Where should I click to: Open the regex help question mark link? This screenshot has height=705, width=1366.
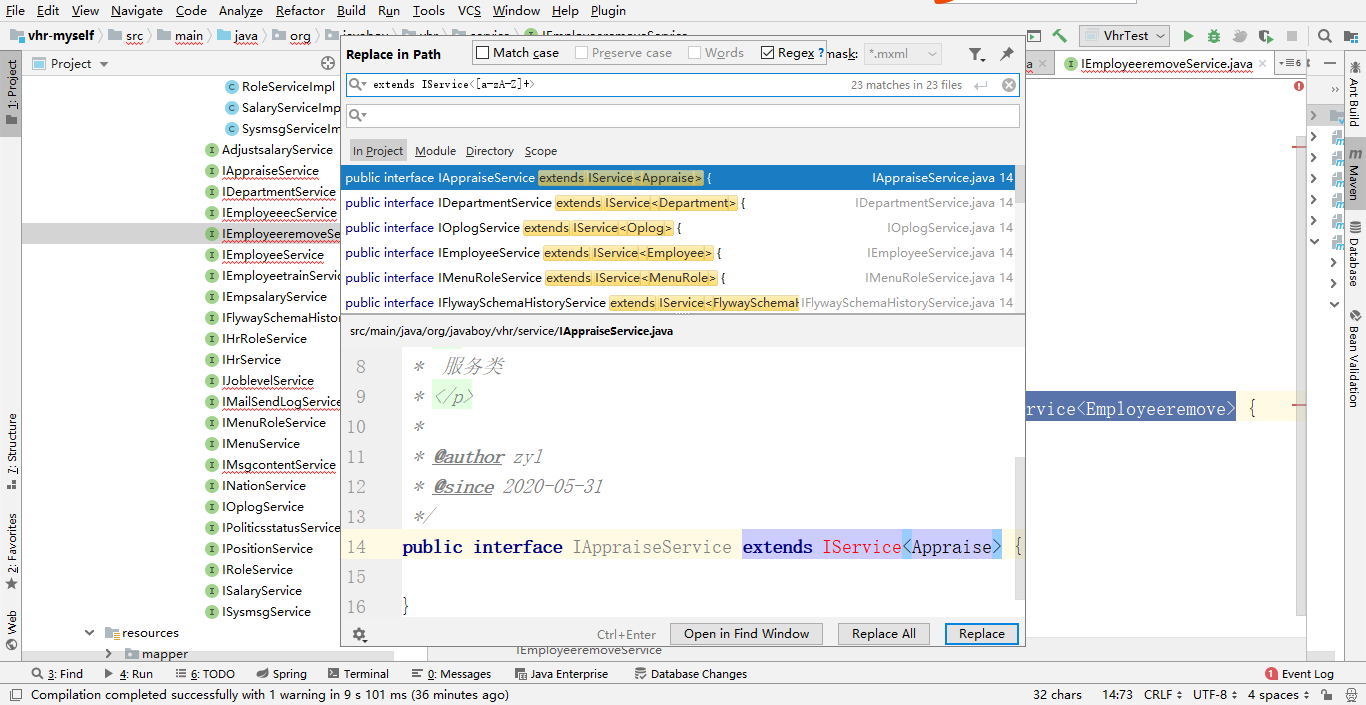tap(821, 53)
